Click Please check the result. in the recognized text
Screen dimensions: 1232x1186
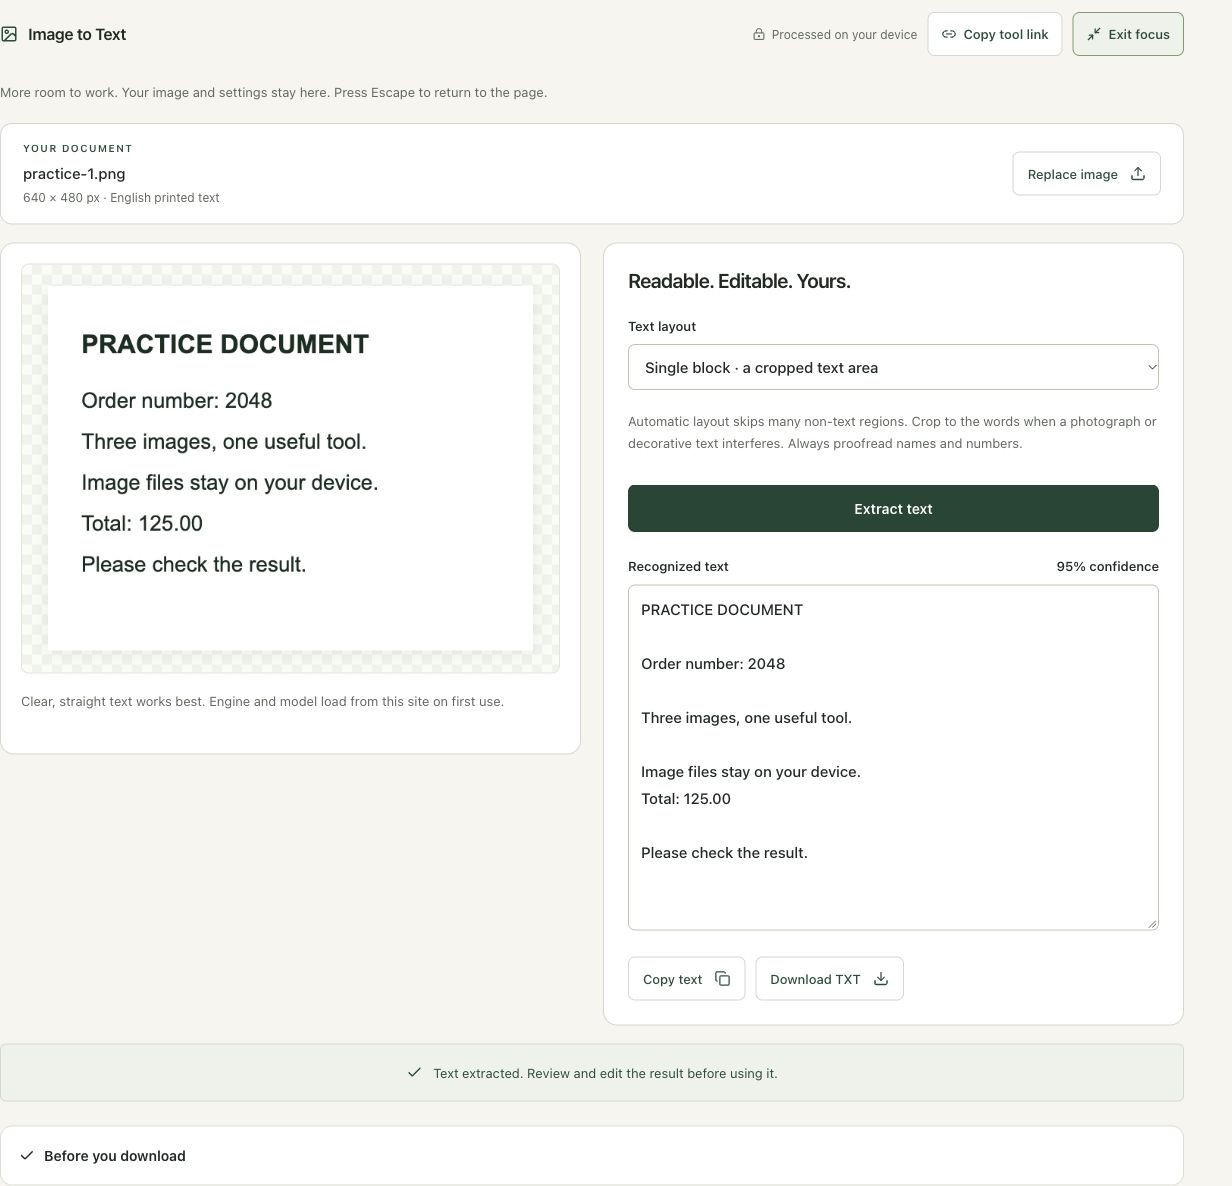(x=724, y=852)
